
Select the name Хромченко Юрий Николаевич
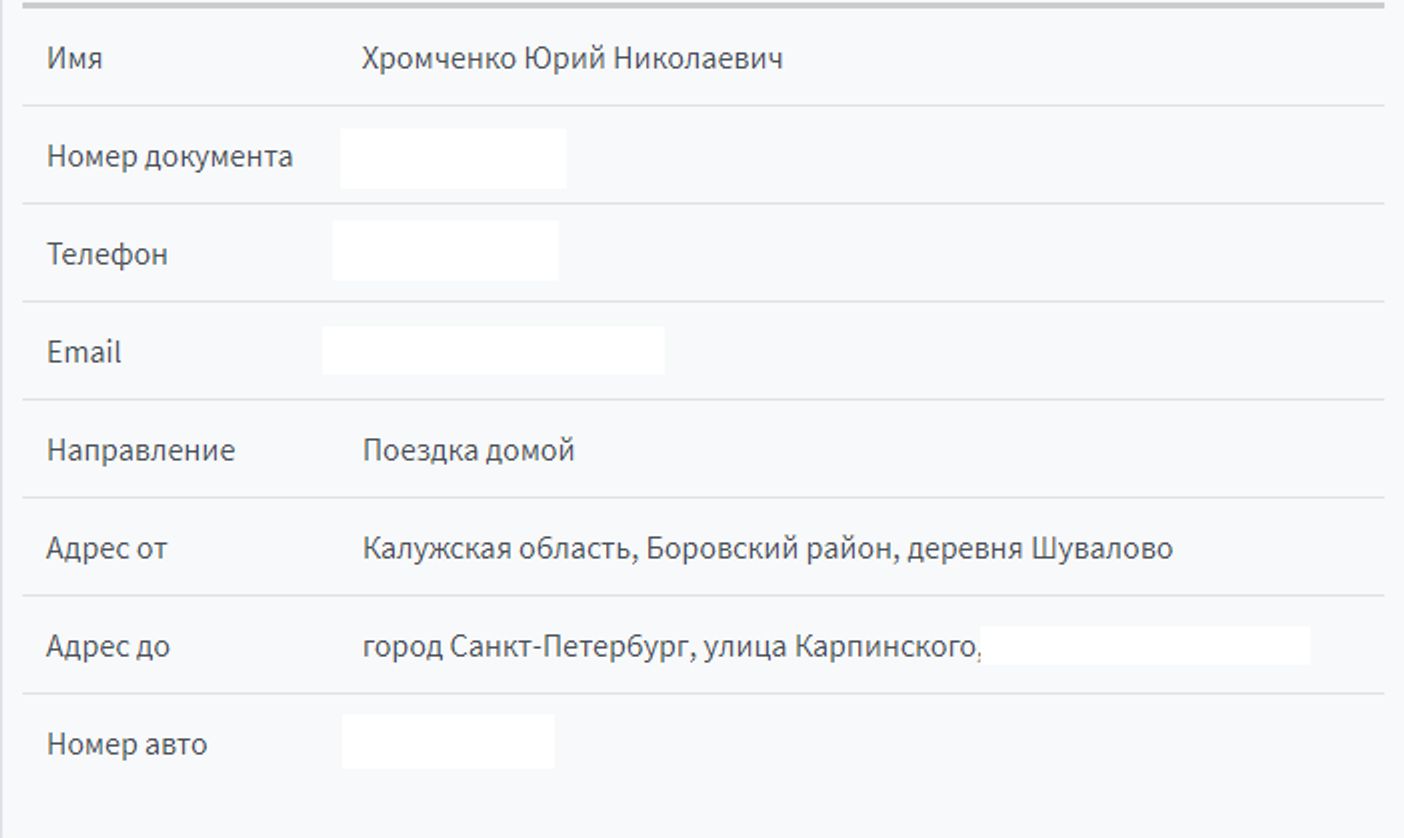pyautogui.click(x=572, y=58)
